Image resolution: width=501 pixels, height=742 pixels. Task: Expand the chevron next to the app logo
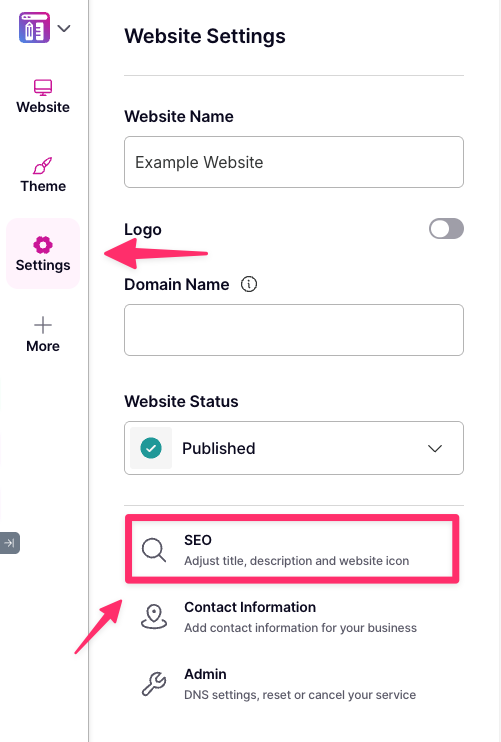click(x=64, y=28)
